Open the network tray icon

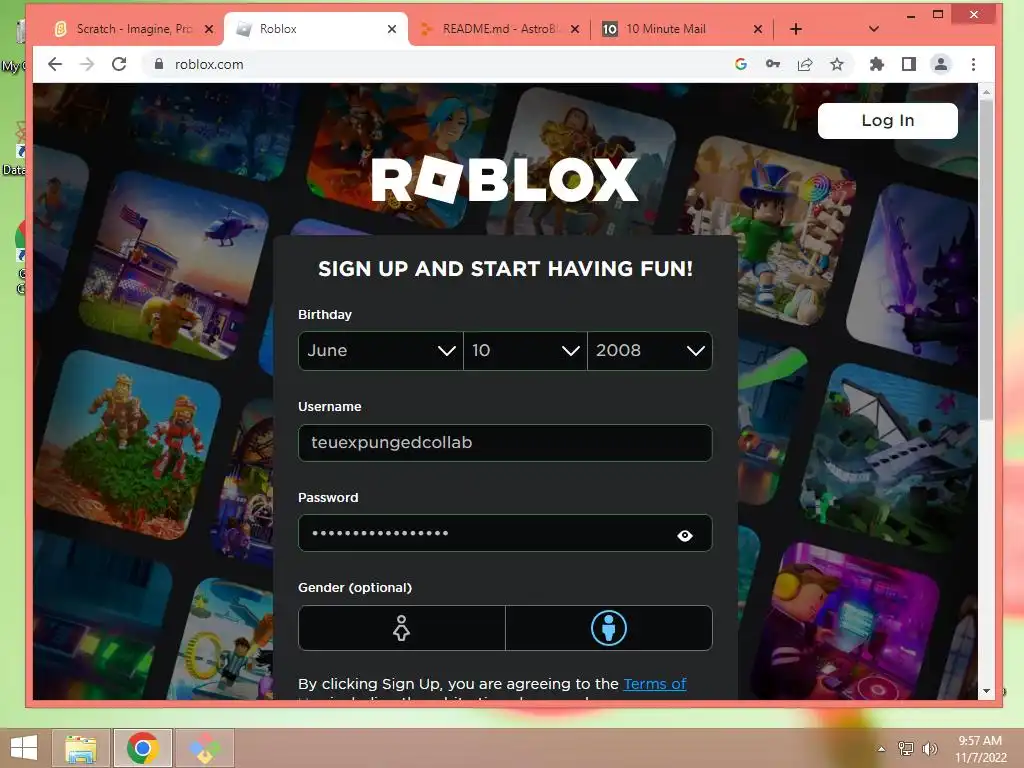(x=906, y=749)
